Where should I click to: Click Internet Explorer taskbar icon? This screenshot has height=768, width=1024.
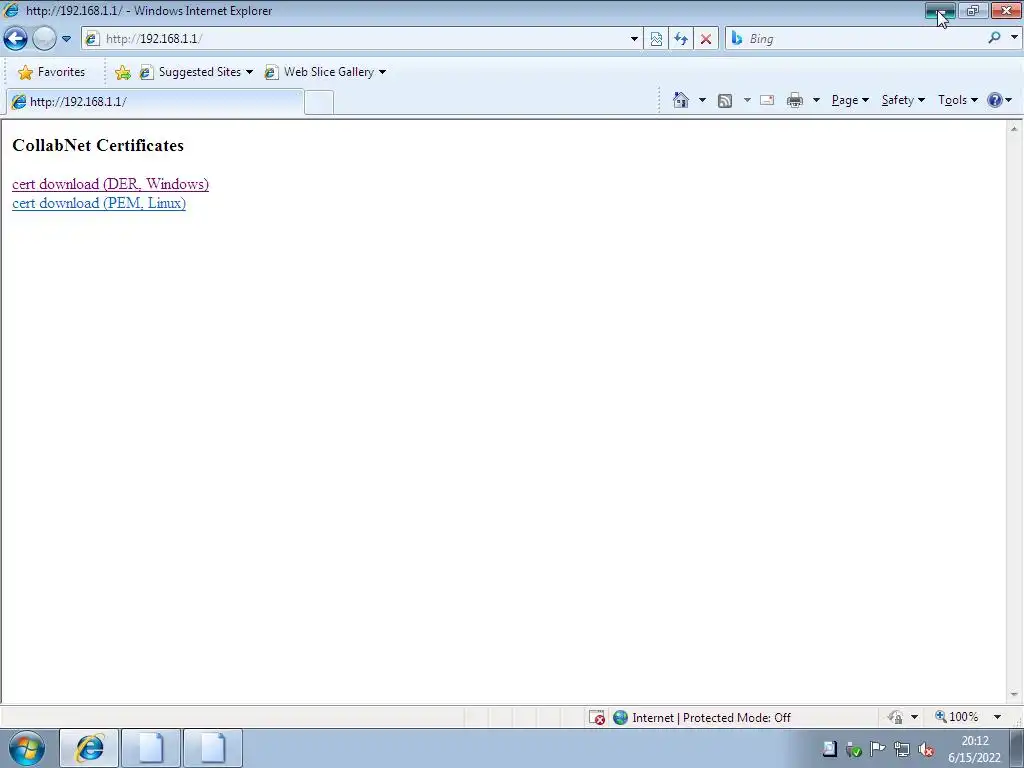coord(89,748)
